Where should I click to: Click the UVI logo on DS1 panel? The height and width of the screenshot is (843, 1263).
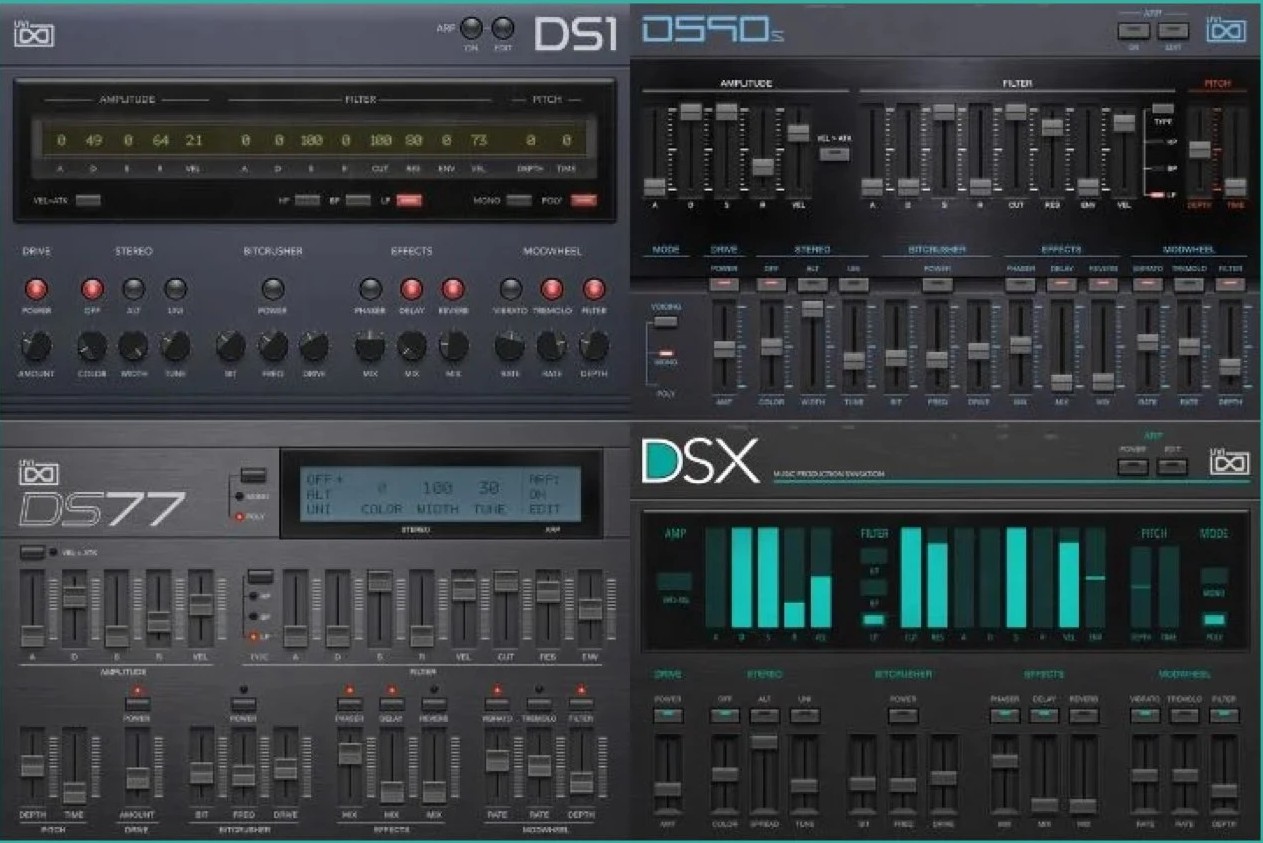pyautogui.click(x=34, y=34)
